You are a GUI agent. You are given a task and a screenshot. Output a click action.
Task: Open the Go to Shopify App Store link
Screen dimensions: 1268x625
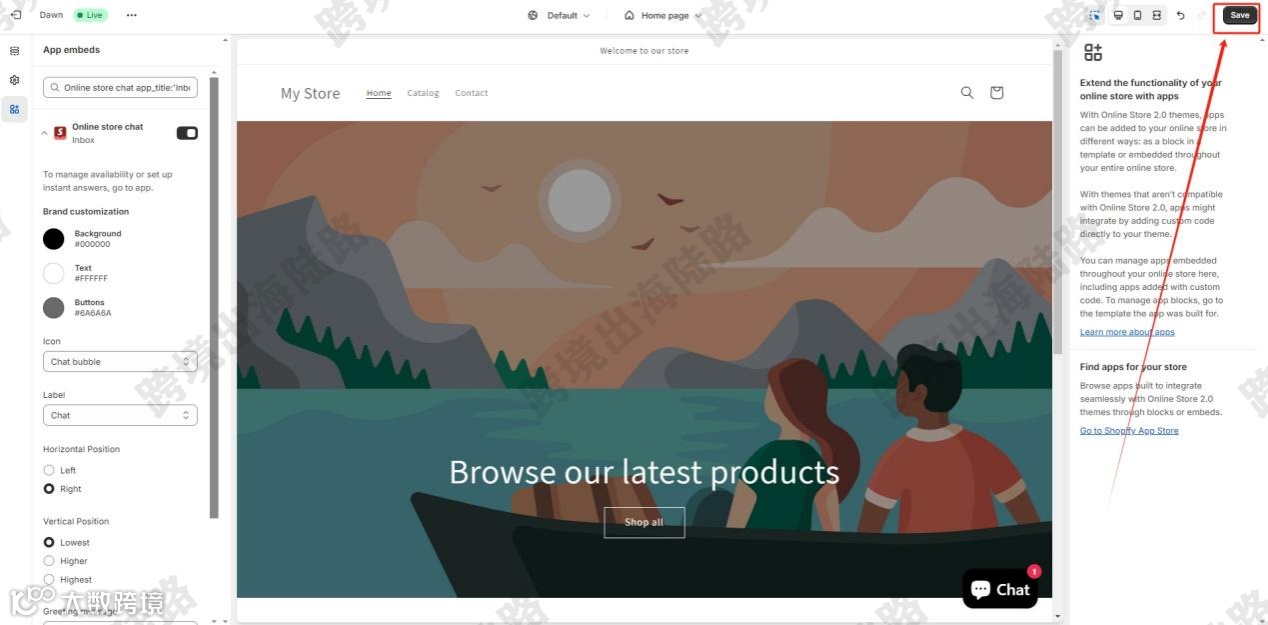pyautogui.click(x=1129, y=431)
